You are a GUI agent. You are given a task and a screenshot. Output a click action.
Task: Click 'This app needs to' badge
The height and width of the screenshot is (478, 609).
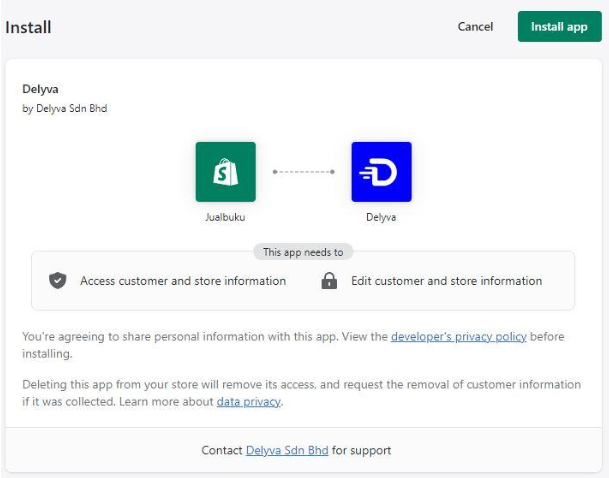(303, 252)
